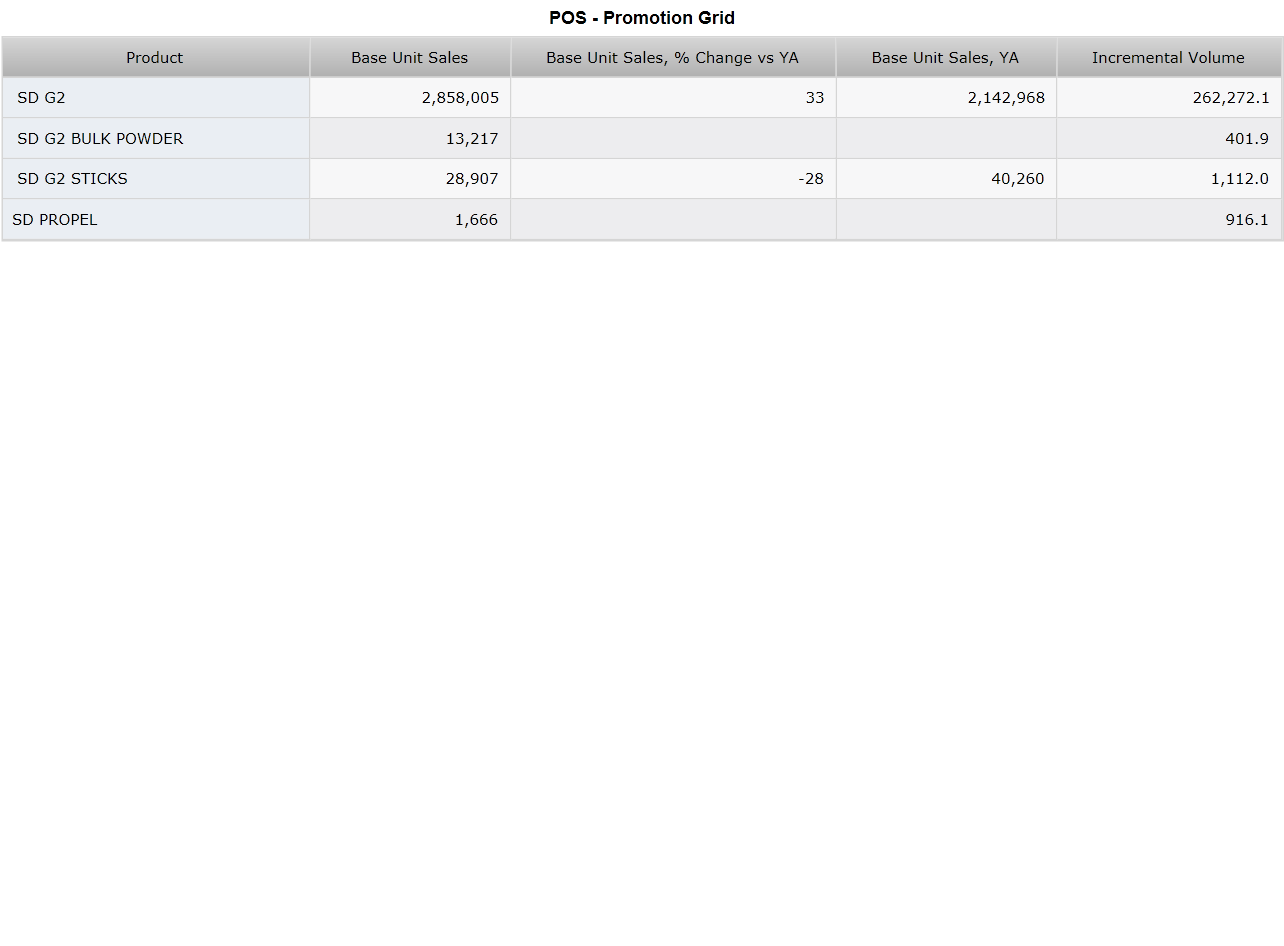Select the SD G2 product row label
The height and width of the screenshot is (946, 1284).
pos(156,98)
